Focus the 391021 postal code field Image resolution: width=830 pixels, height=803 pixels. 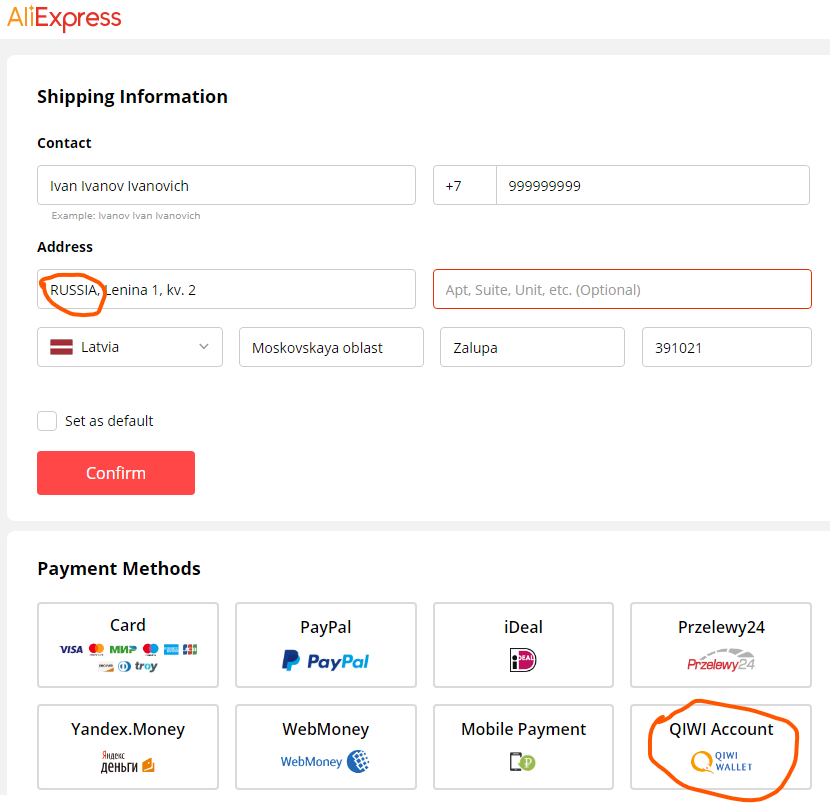coord(726,347)
